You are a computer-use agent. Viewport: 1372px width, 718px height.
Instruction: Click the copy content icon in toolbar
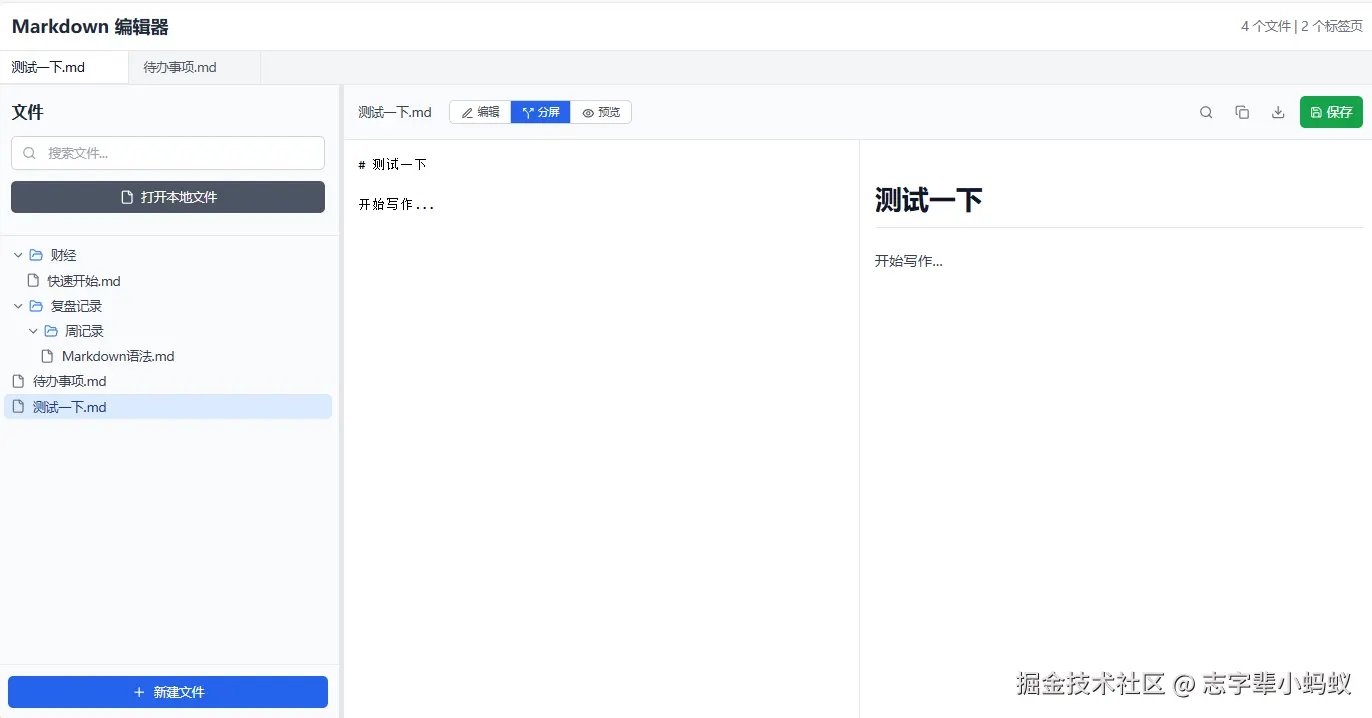click(1242, 112)
